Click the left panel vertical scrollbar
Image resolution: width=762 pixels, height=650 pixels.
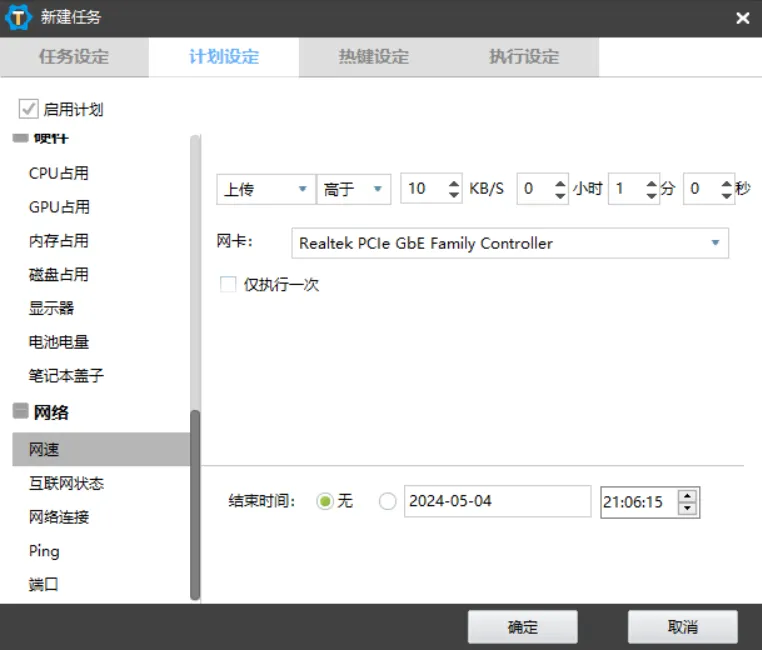click(x=195, y=500)
